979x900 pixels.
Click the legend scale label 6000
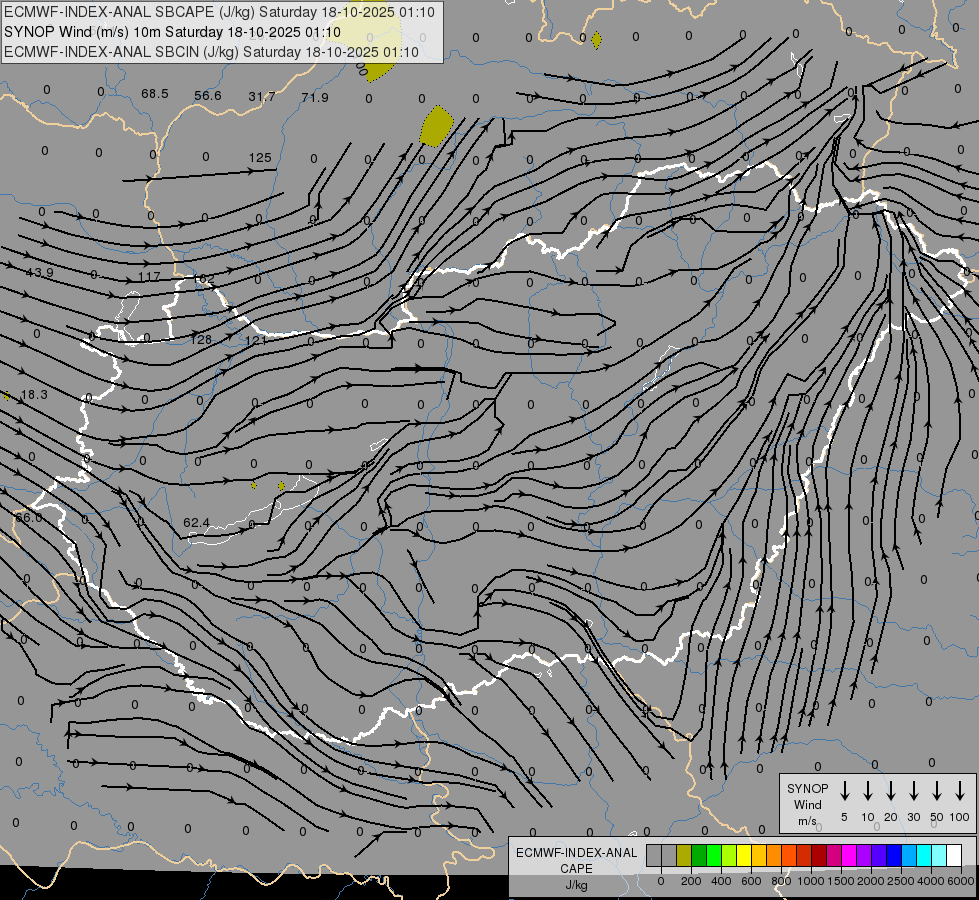click(961, 881)
